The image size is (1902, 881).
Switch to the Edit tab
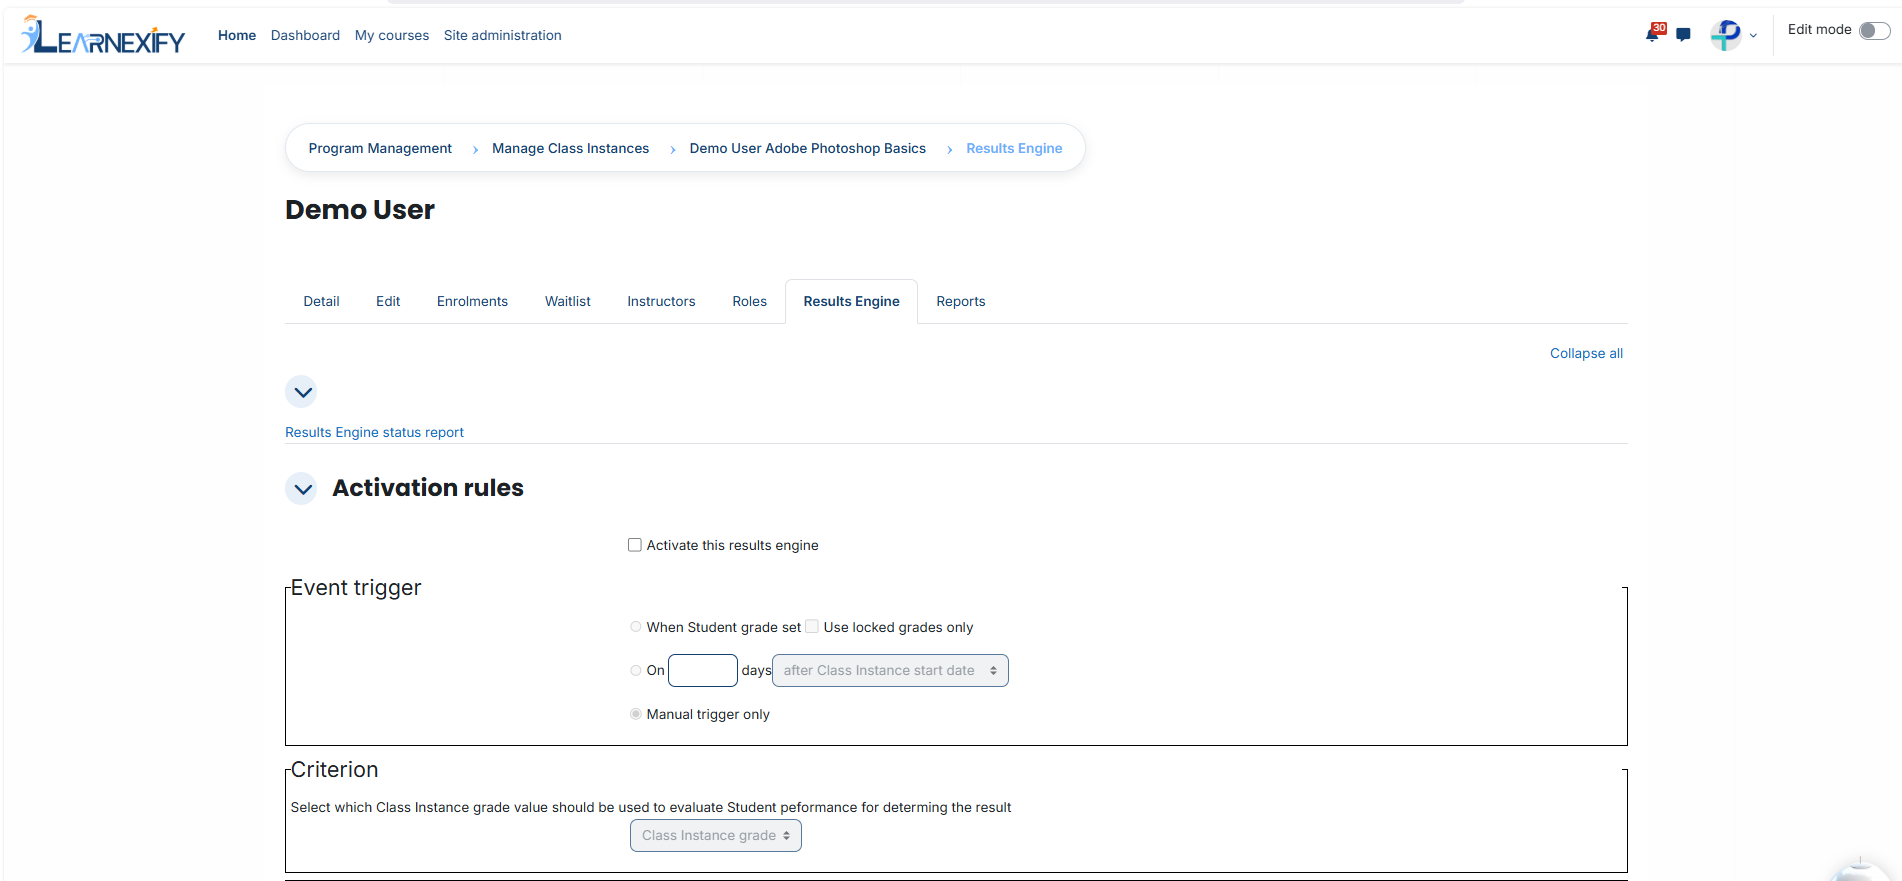(x=388, y=301)
